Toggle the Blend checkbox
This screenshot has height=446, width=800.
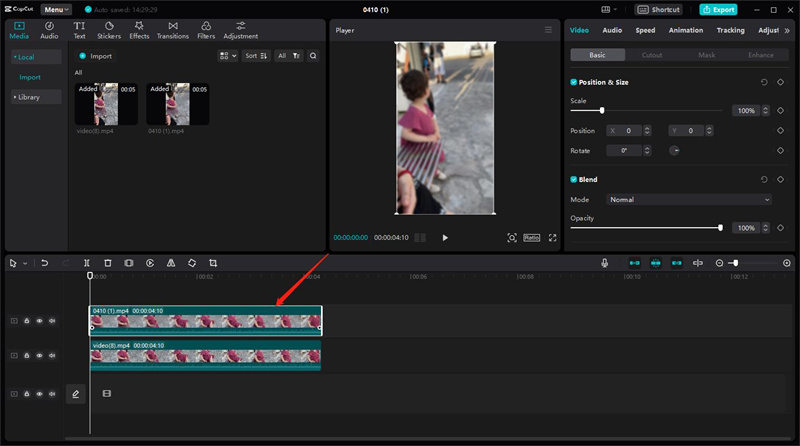tap(573, 180)
